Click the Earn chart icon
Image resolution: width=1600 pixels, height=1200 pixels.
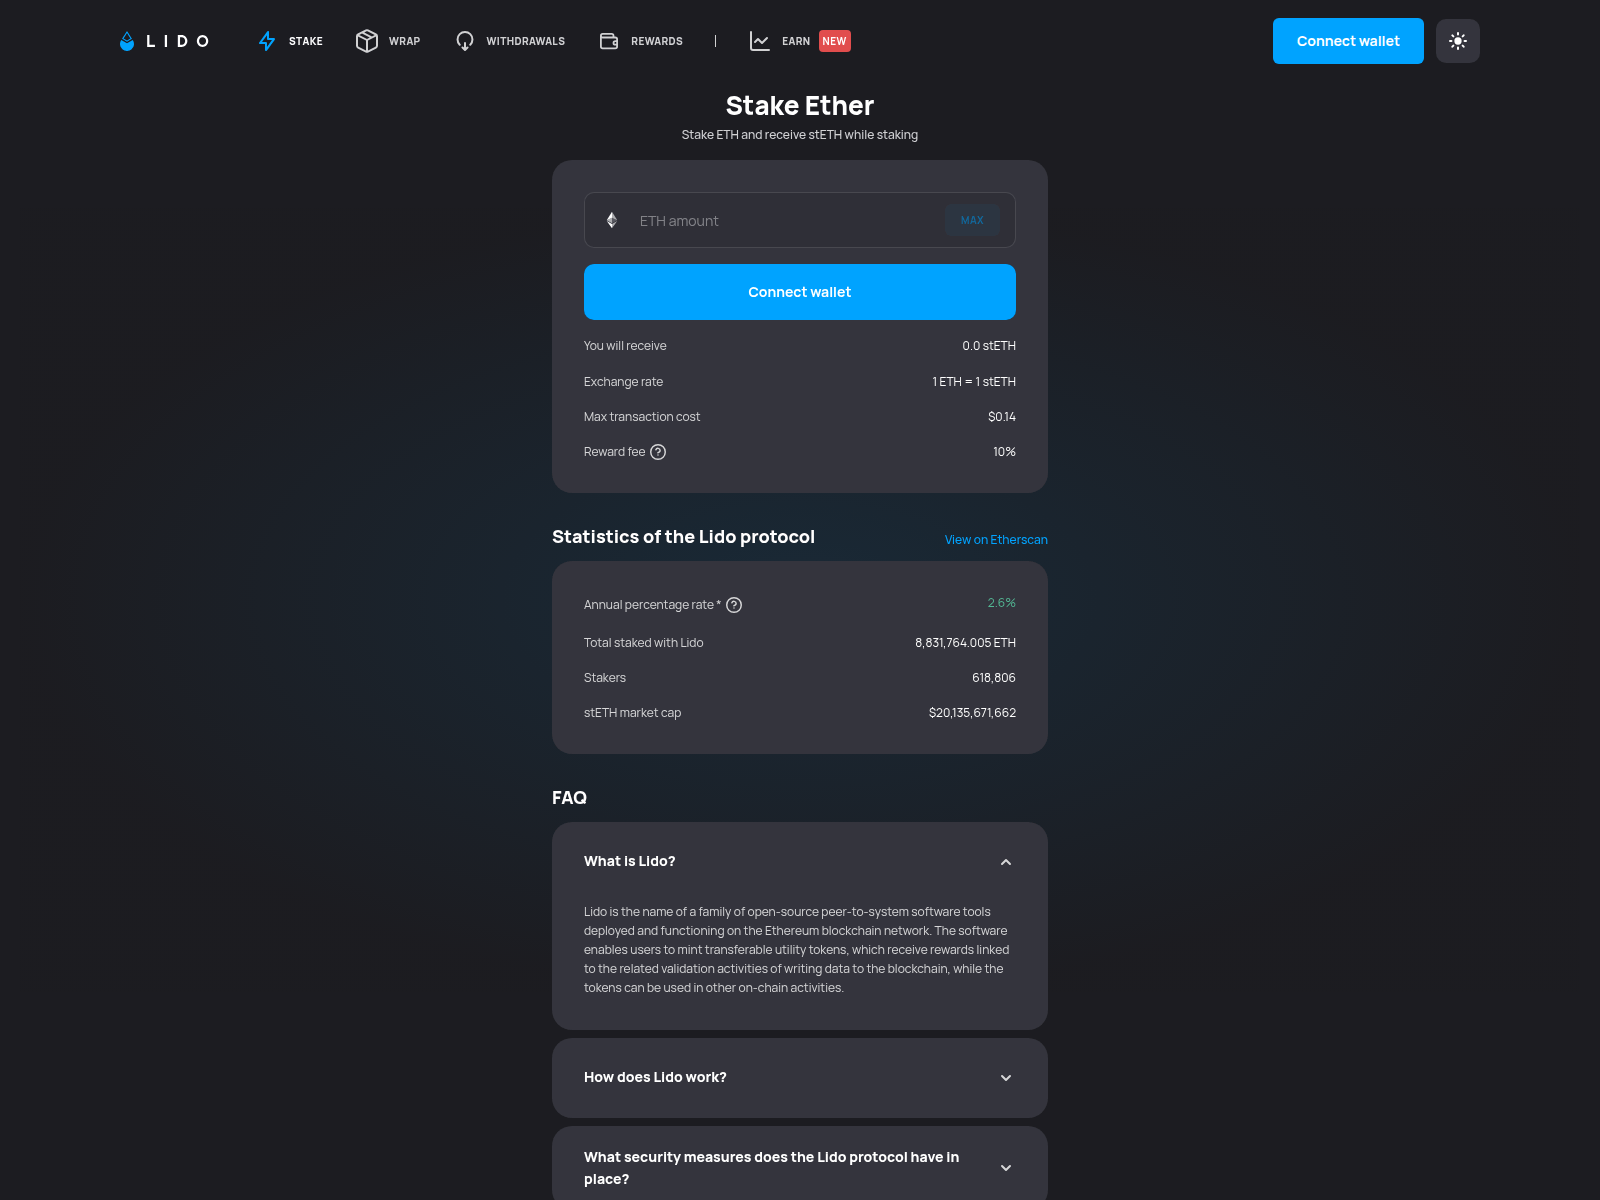760,41
